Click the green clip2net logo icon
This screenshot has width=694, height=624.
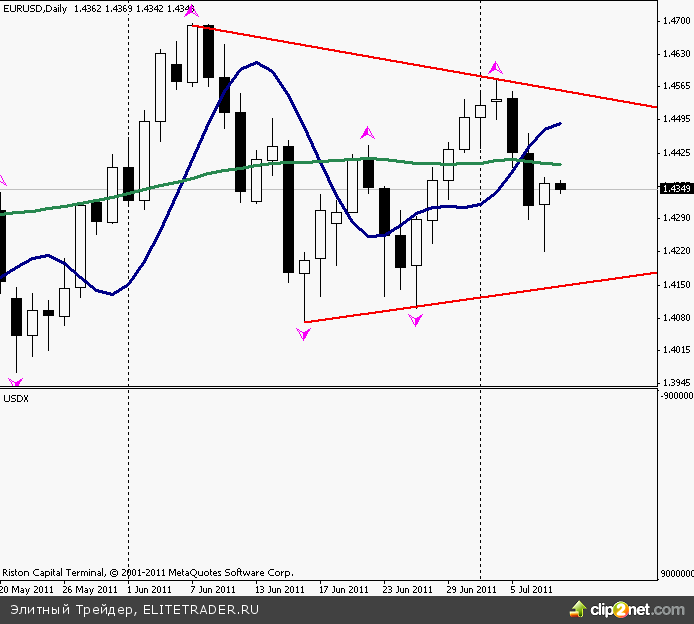click(577, 609)
